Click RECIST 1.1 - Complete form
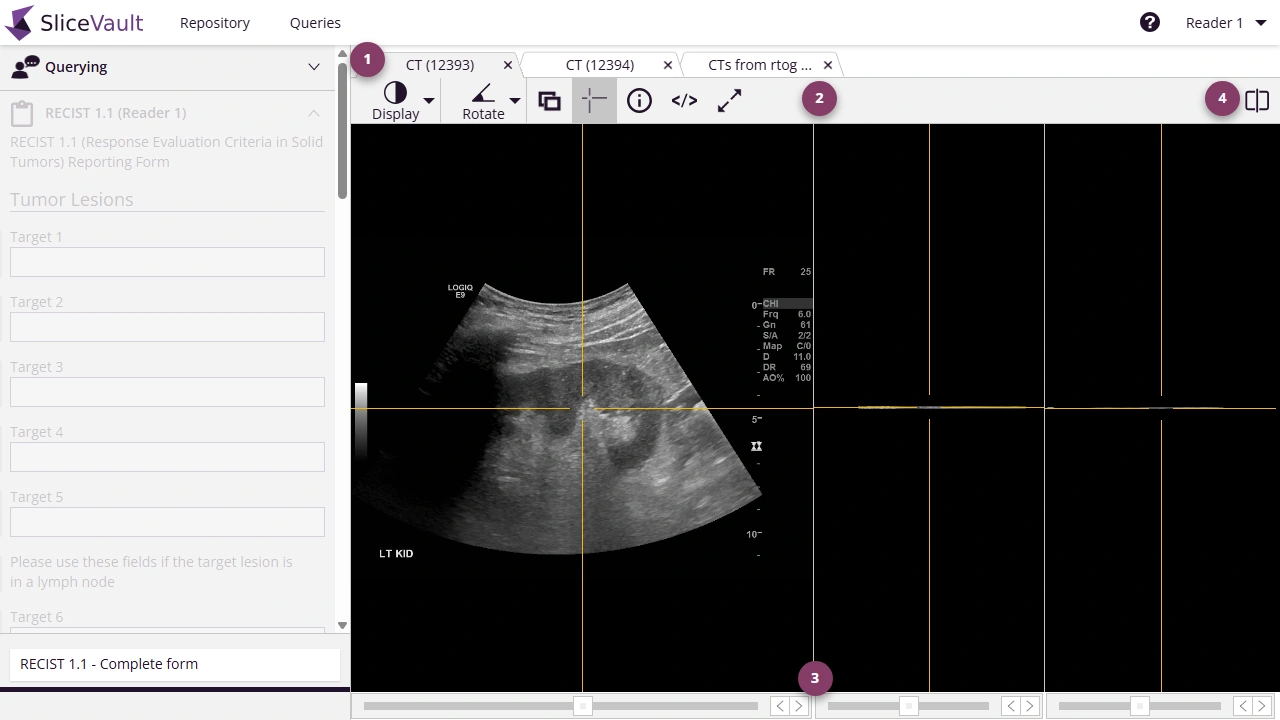This screenshot has height=720, width=1280. 174,663
